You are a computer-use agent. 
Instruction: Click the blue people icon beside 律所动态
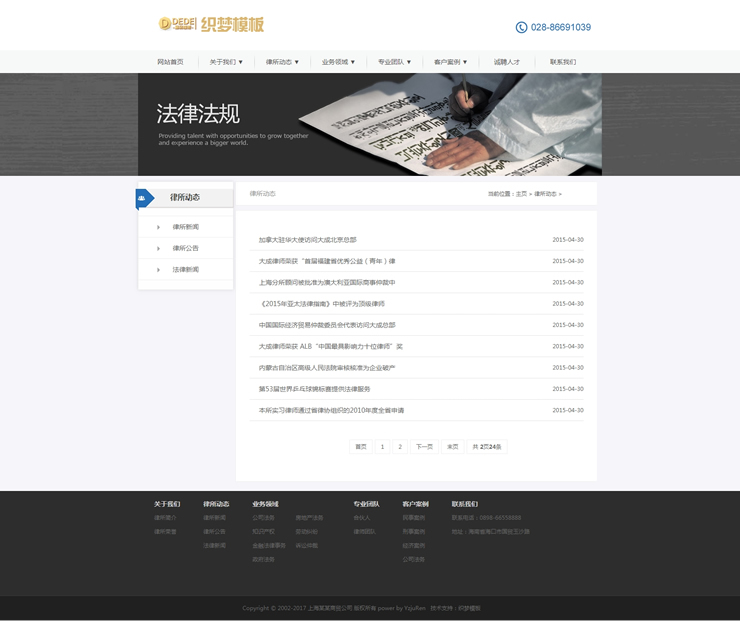point(143,198)
